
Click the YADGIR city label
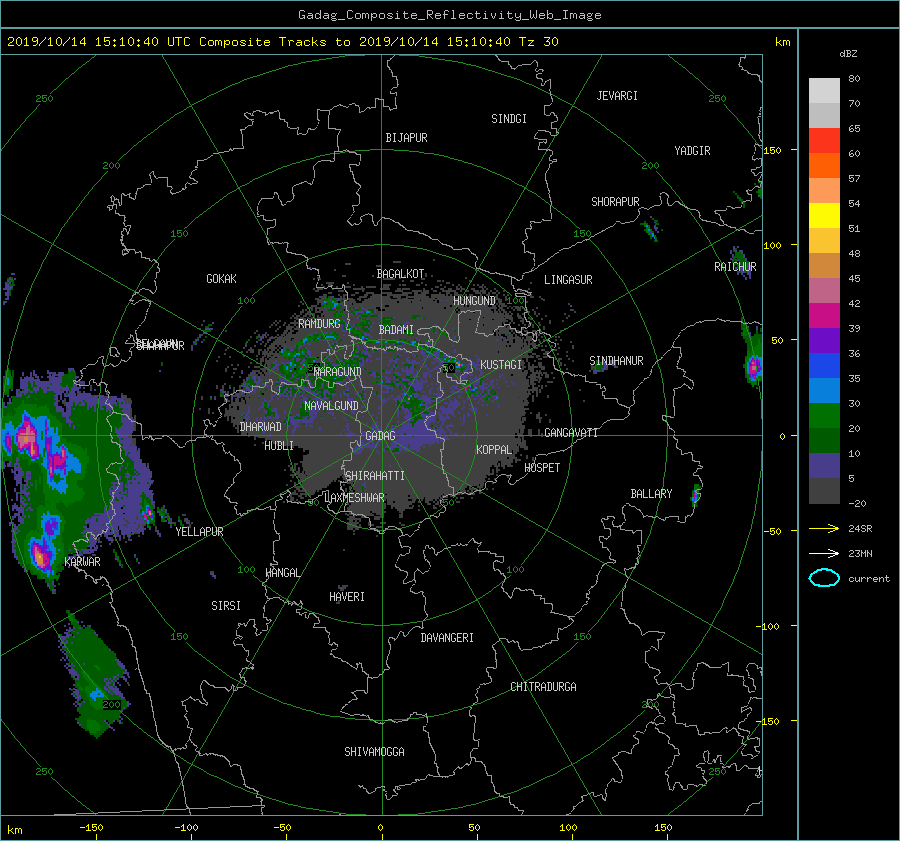(692, 151)
